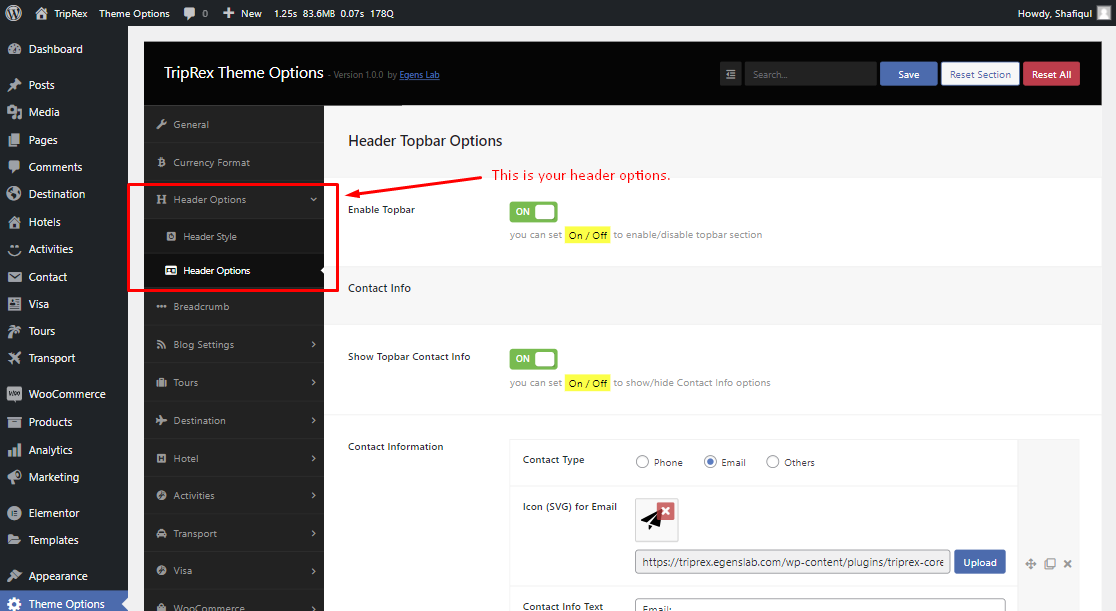Click the Templates folder icon

14,540
